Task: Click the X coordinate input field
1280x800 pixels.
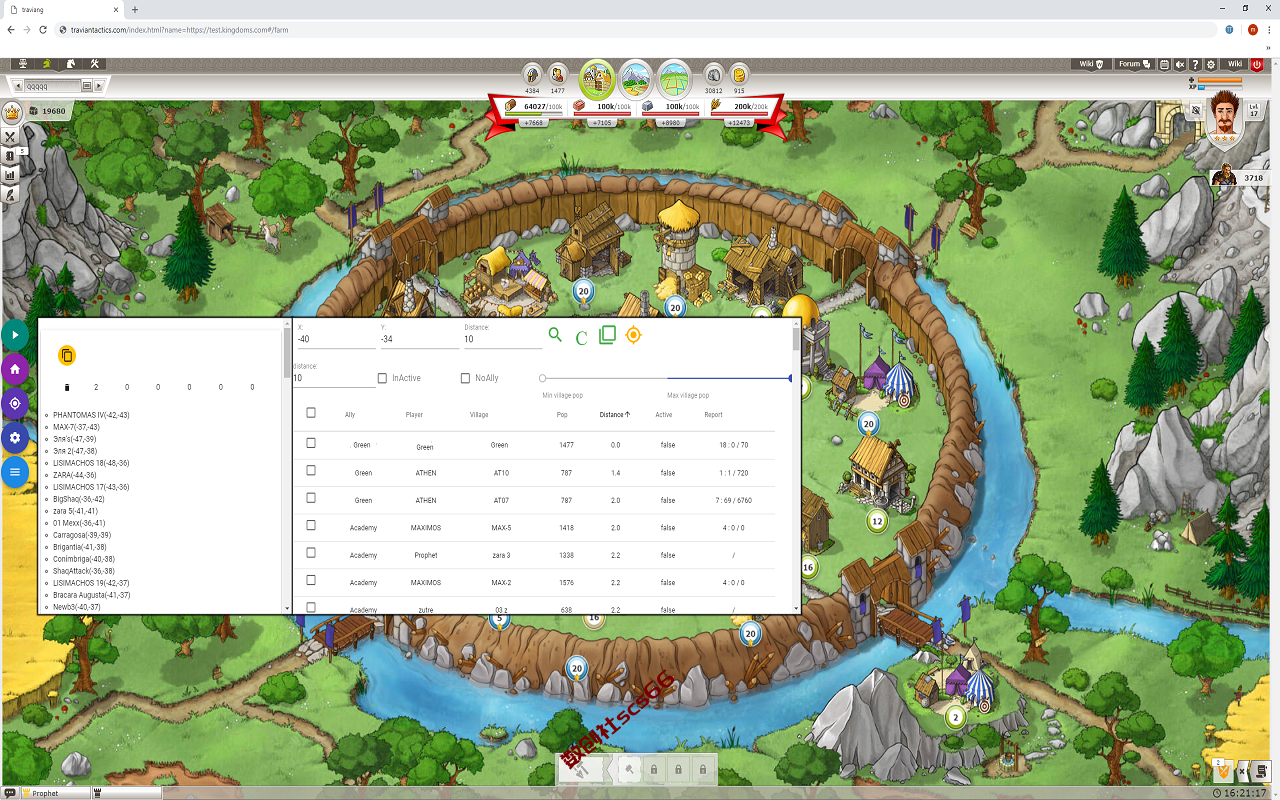Action: [335, 339]
